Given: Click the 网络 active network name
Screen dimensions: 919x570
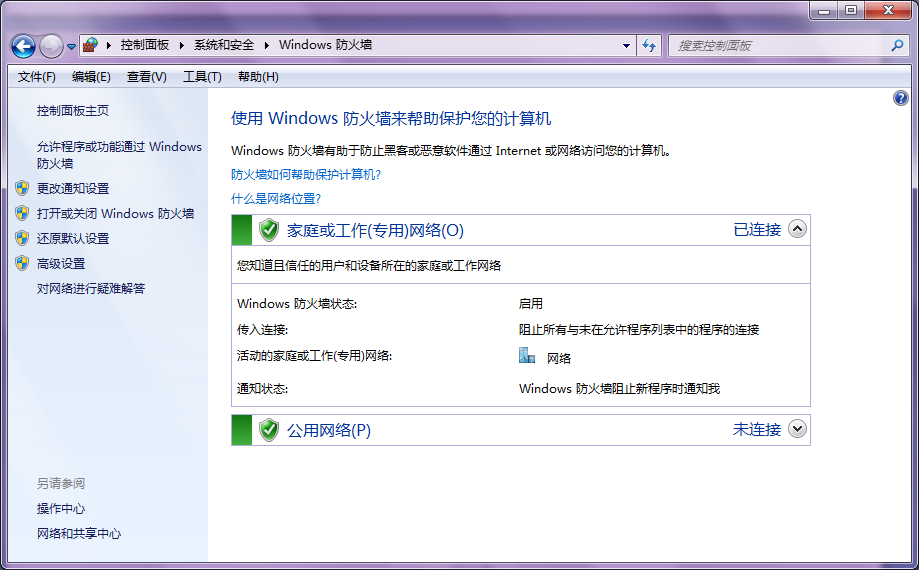Looking at the screenshot, I should (x=559, y=358).
